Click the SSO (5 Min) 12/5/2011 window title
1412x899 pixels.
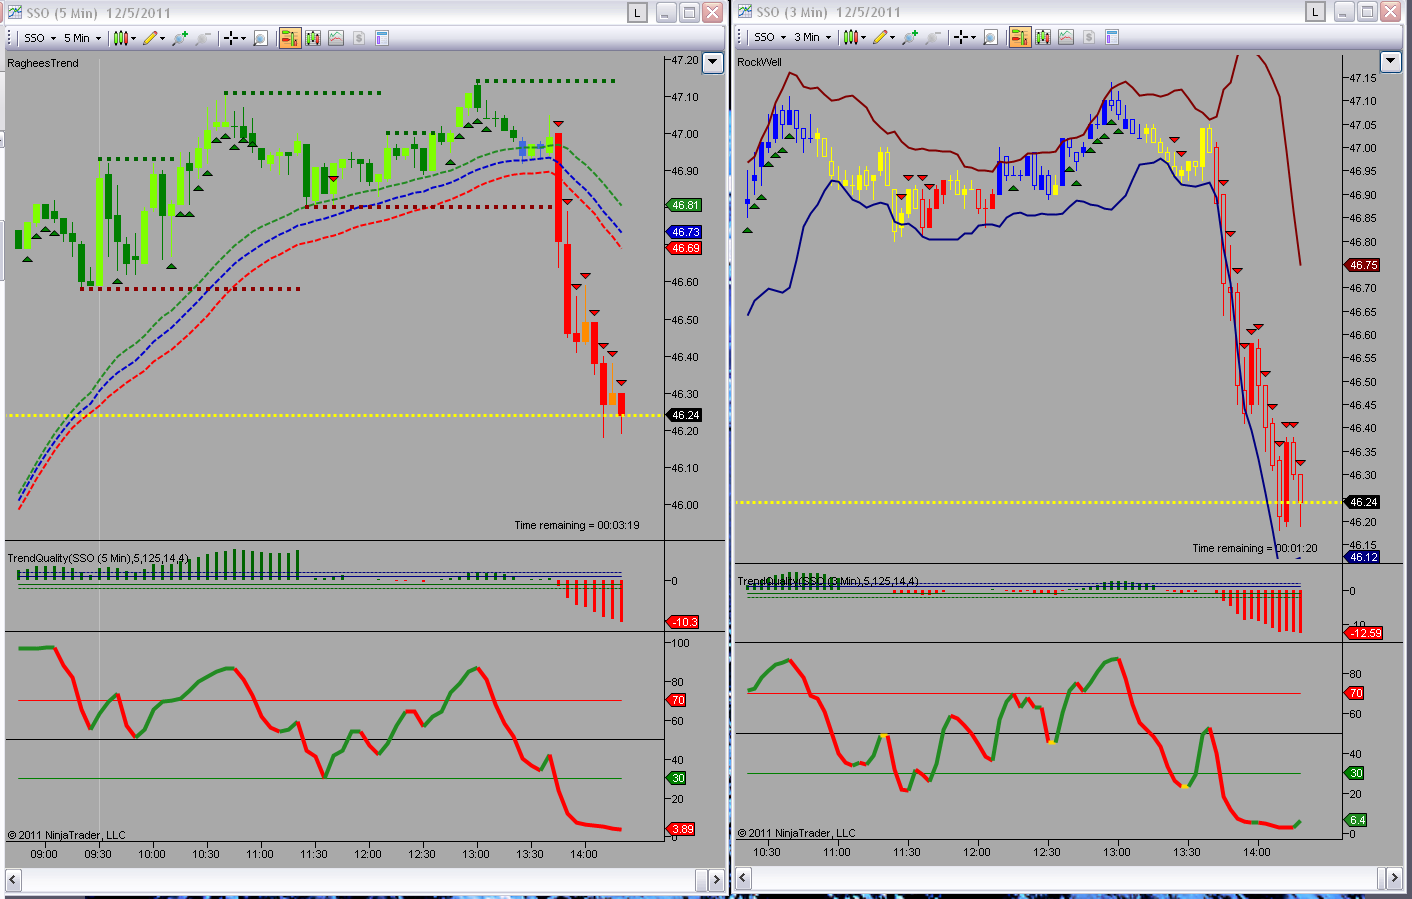tap(98, 13)
